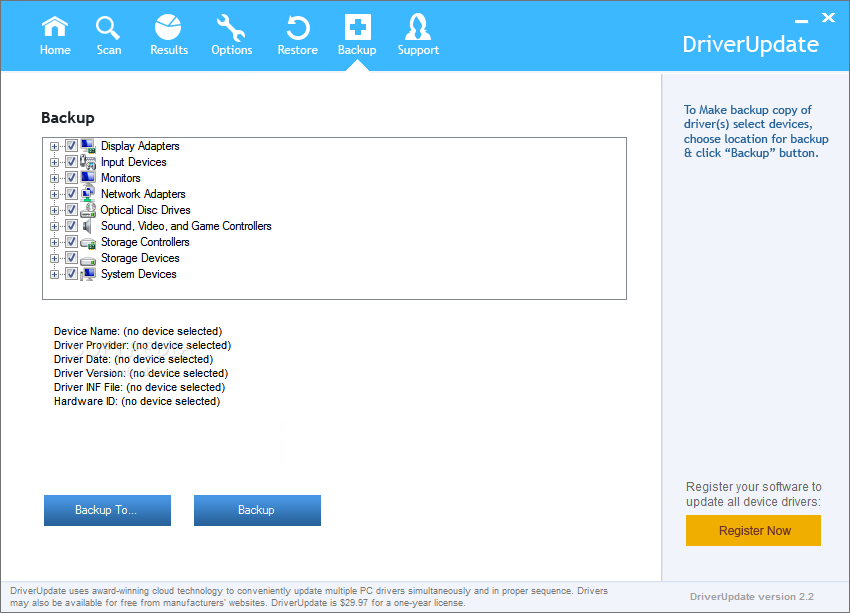
Task: Expand the System Devices tree node
Action: point(54,274)
